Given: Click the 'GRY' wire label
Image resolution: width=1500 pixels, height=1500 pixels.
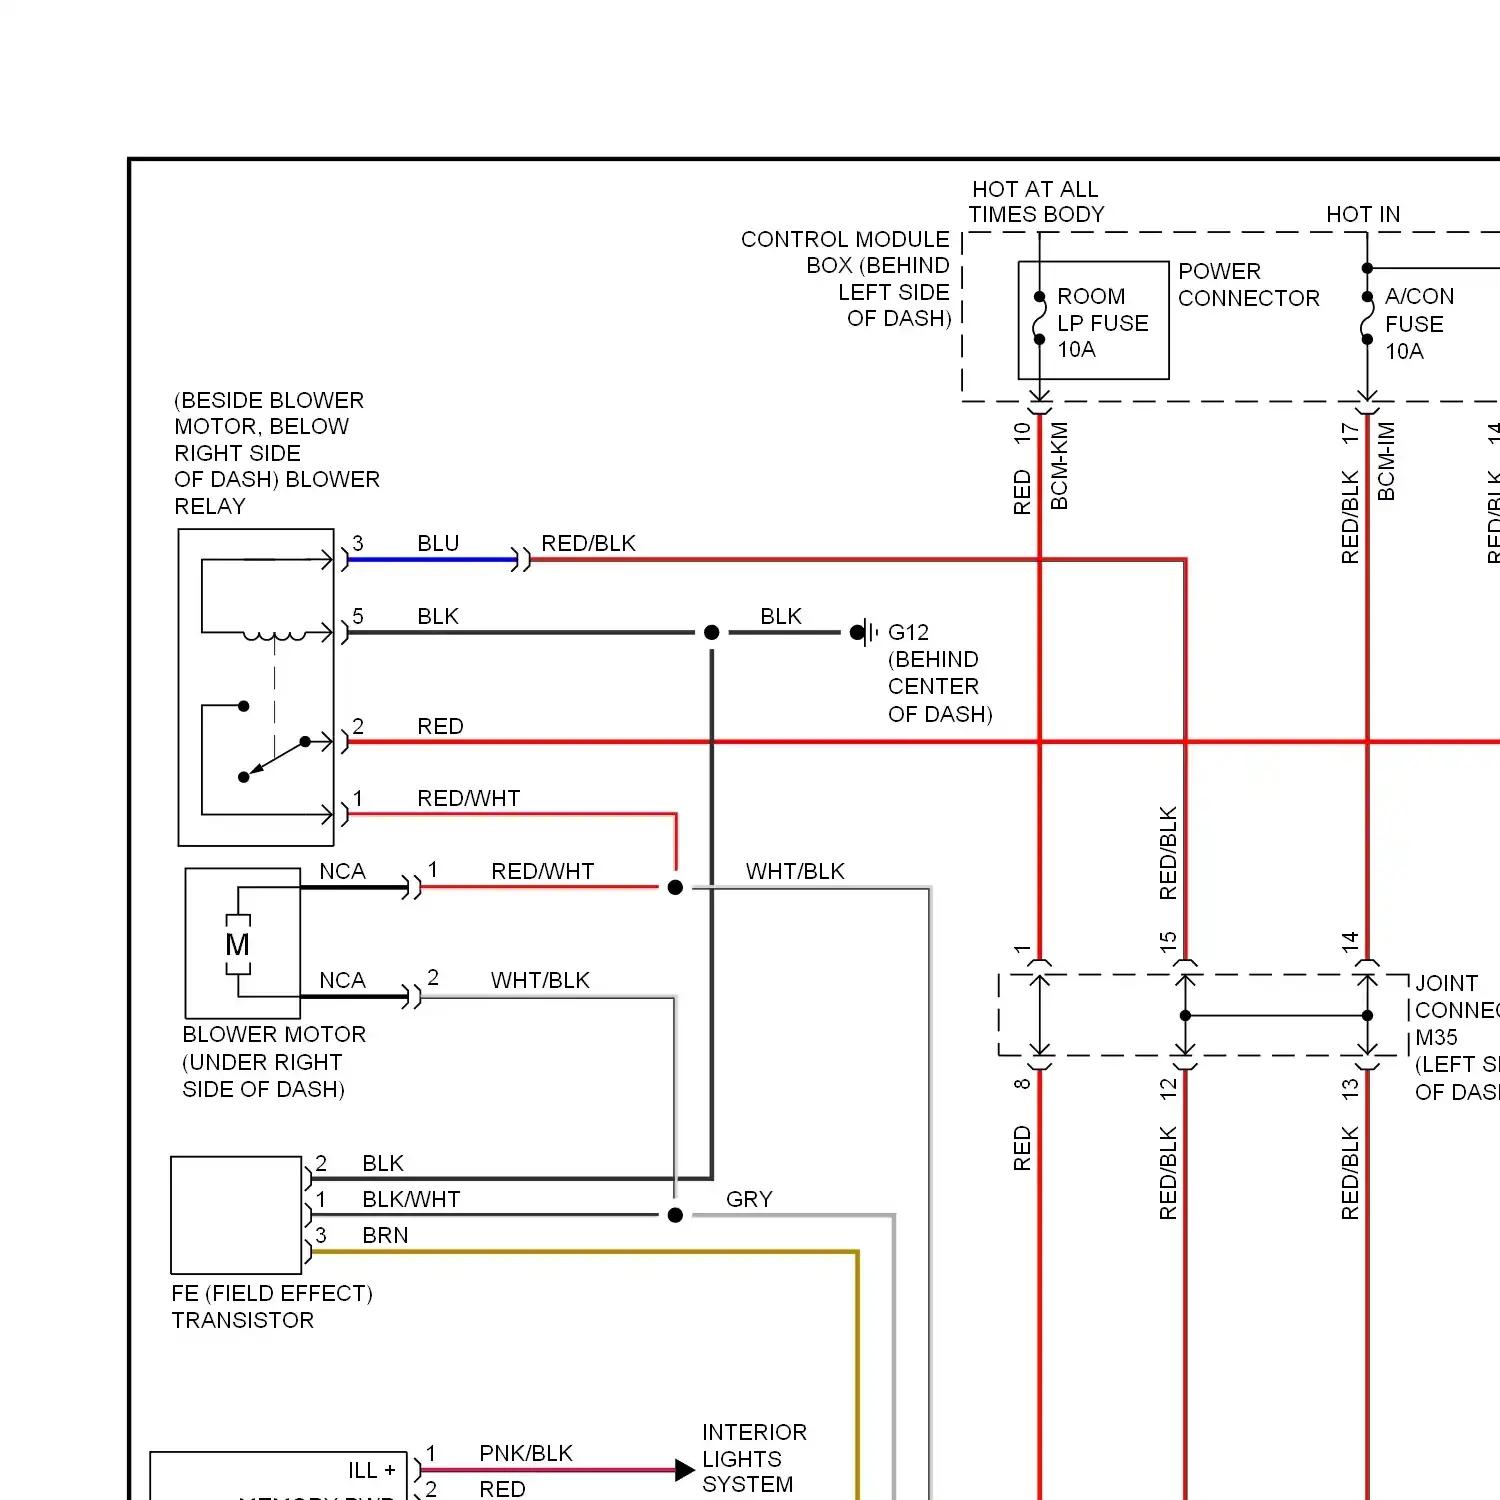Looking at the screenshot, I should (749, 1199).
